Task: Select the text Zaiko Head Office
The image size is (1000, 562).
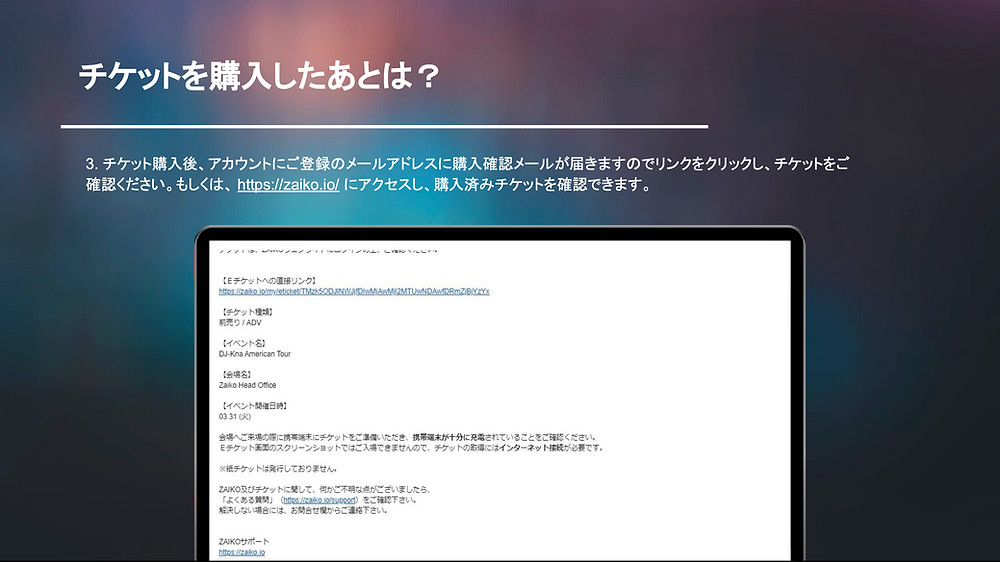Action: (x=247, y=385)
